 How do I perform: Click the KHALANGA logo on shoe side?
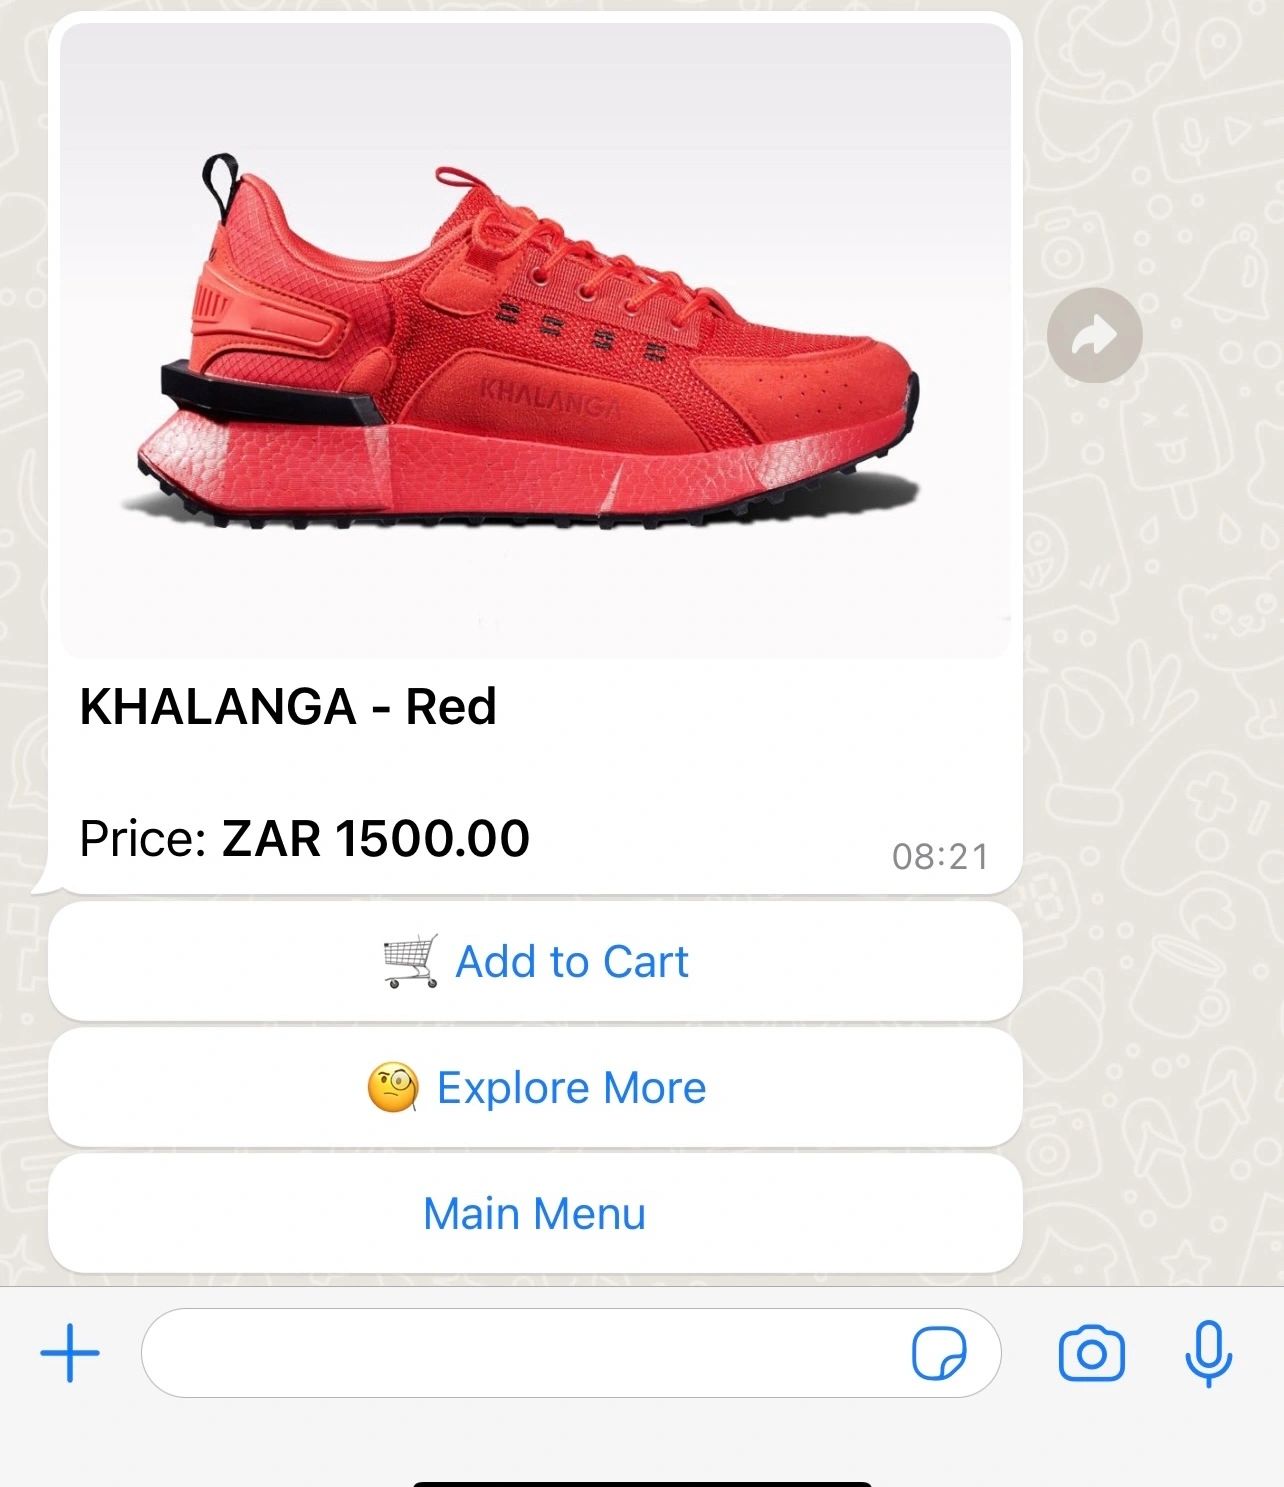coord(550,396)
